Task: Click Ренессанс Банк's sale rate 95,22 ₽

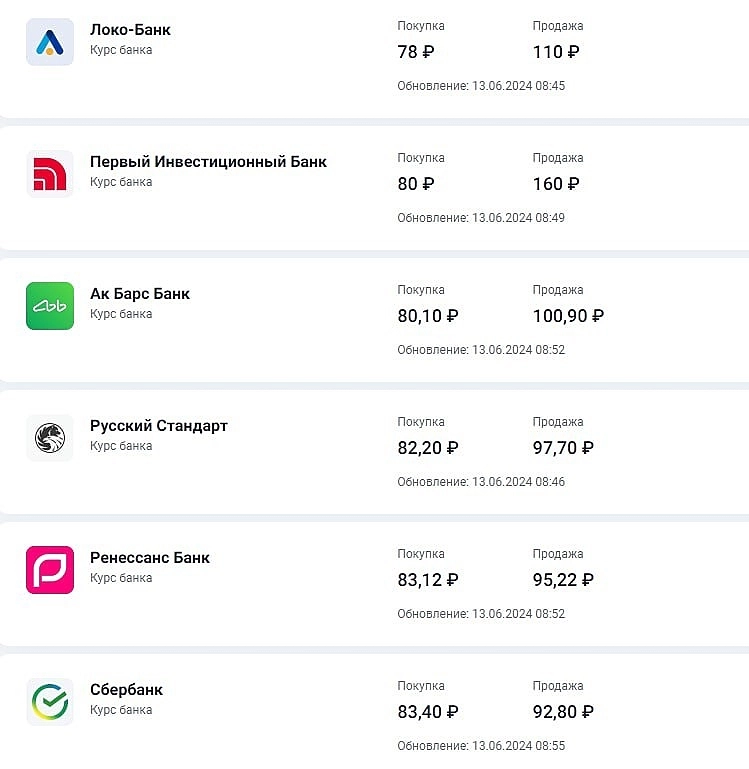Action: point(563,580)
